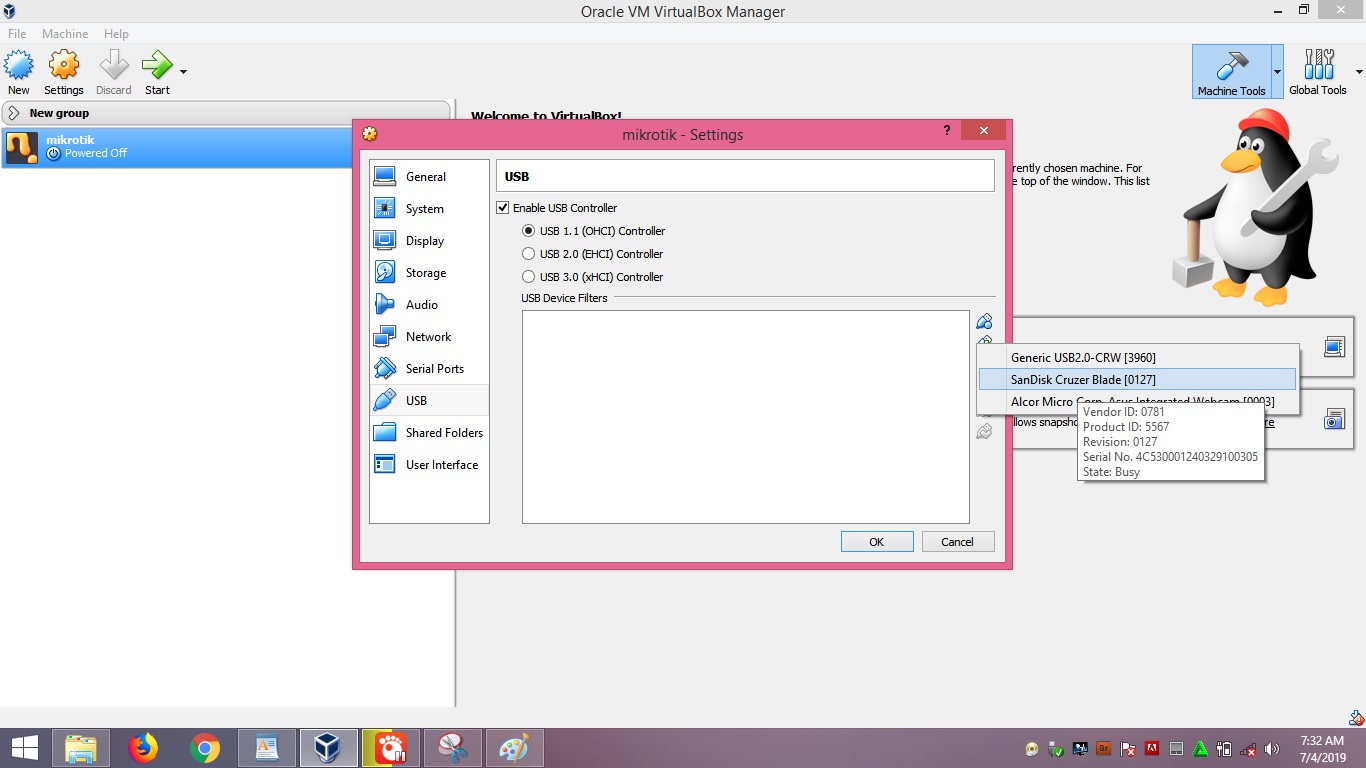Open the Audio settings category
This screenshot has width=1366, height=768.
429,305
